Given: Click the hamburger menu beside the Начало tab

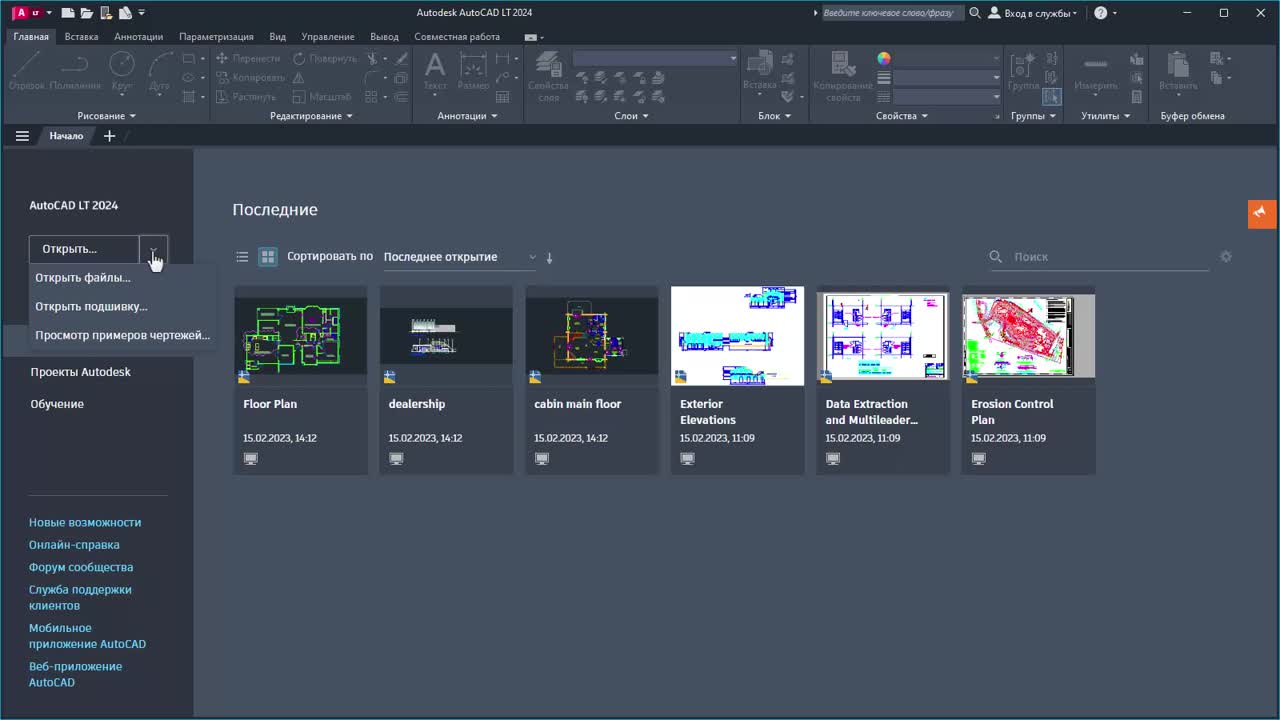Looking at the screenshot, I should tap(22, 136).
